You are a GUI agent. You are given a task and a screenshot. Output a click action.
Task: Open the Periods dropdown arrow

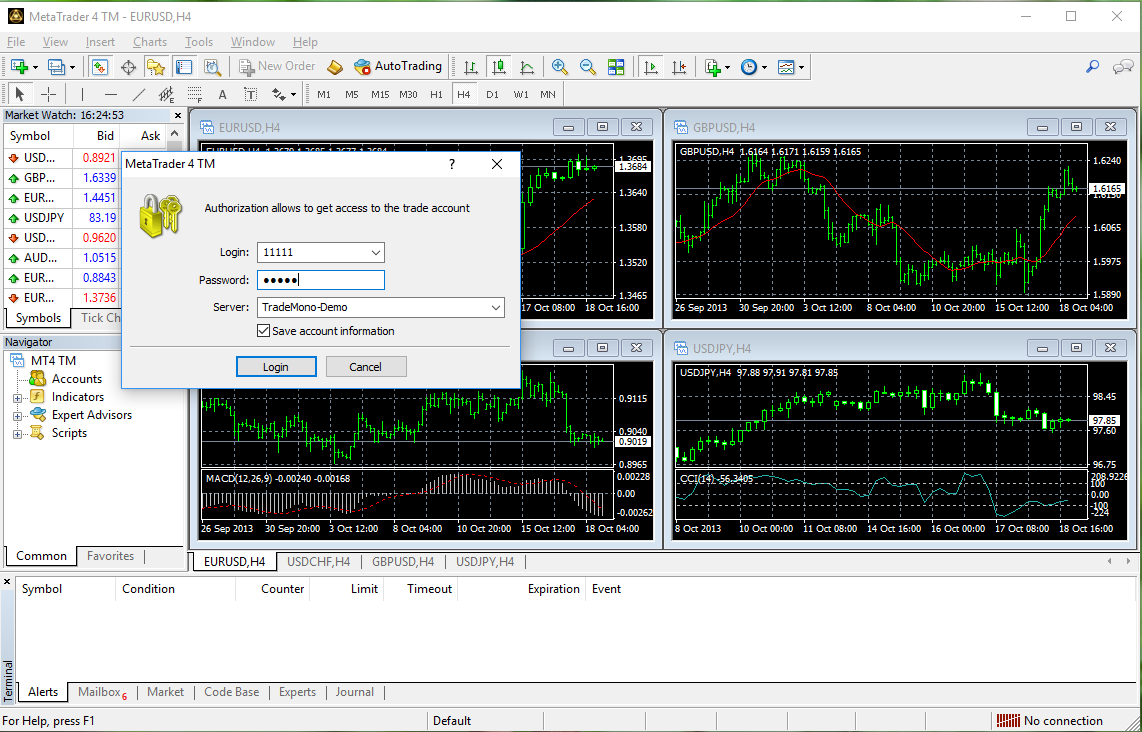[764, 68]
